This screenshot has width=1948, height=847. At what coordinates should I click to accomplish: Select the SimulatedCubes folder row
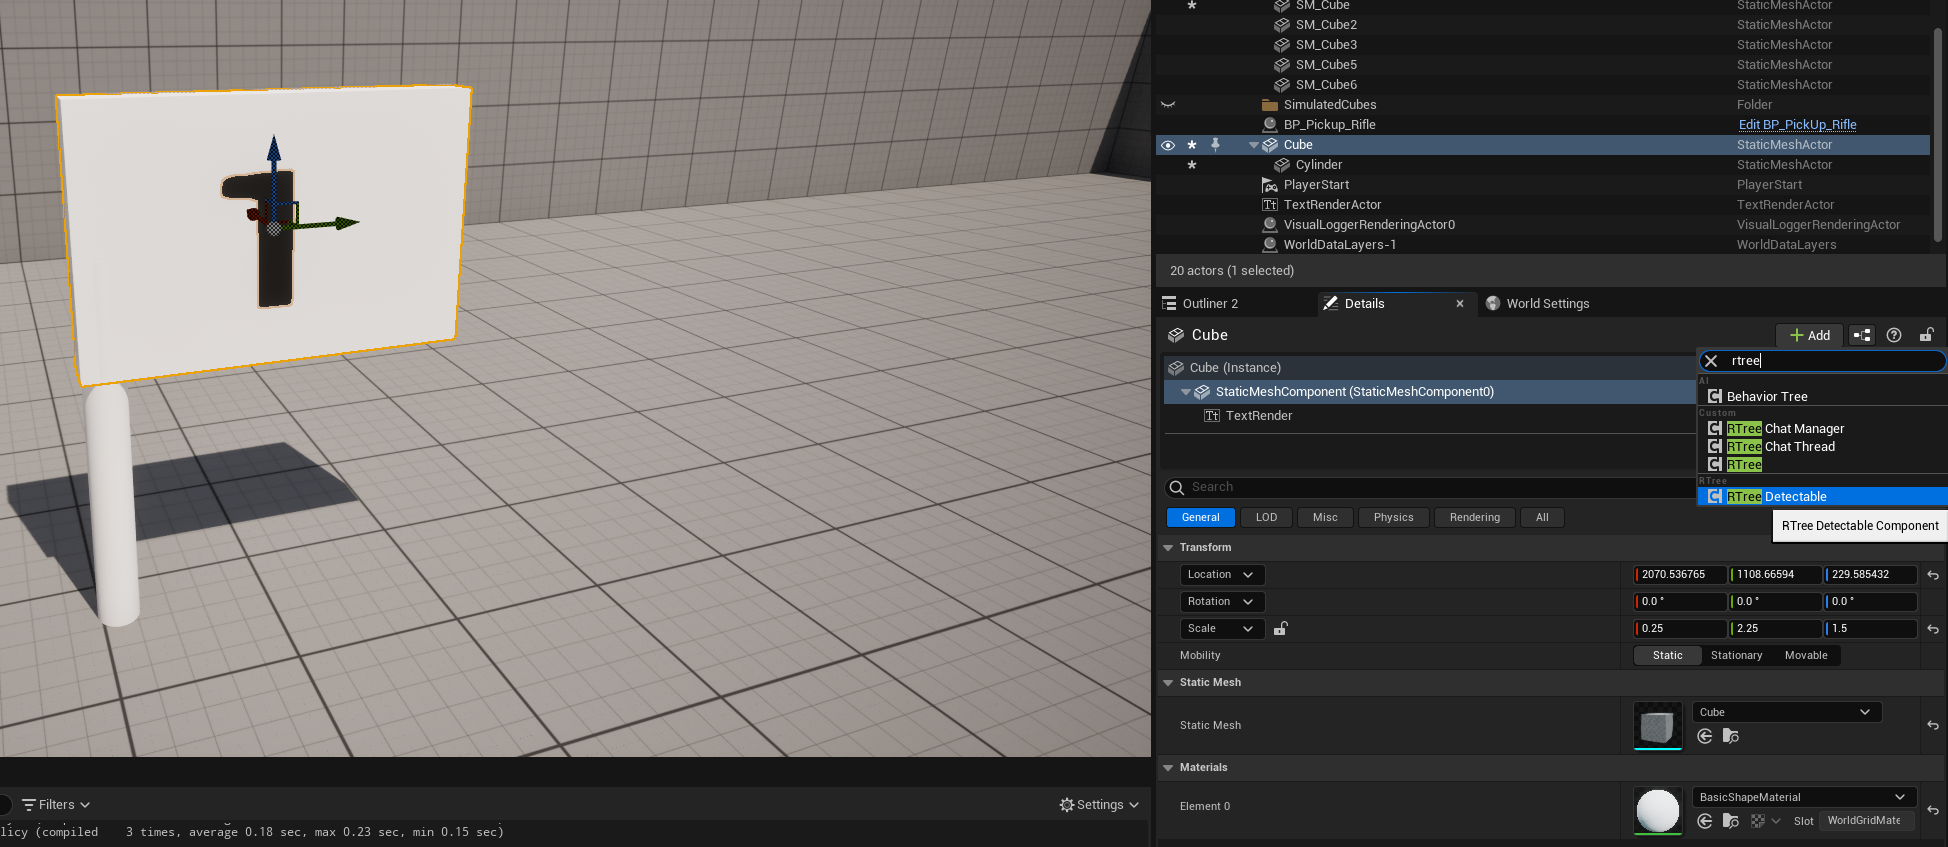(x=1329, y=105)
